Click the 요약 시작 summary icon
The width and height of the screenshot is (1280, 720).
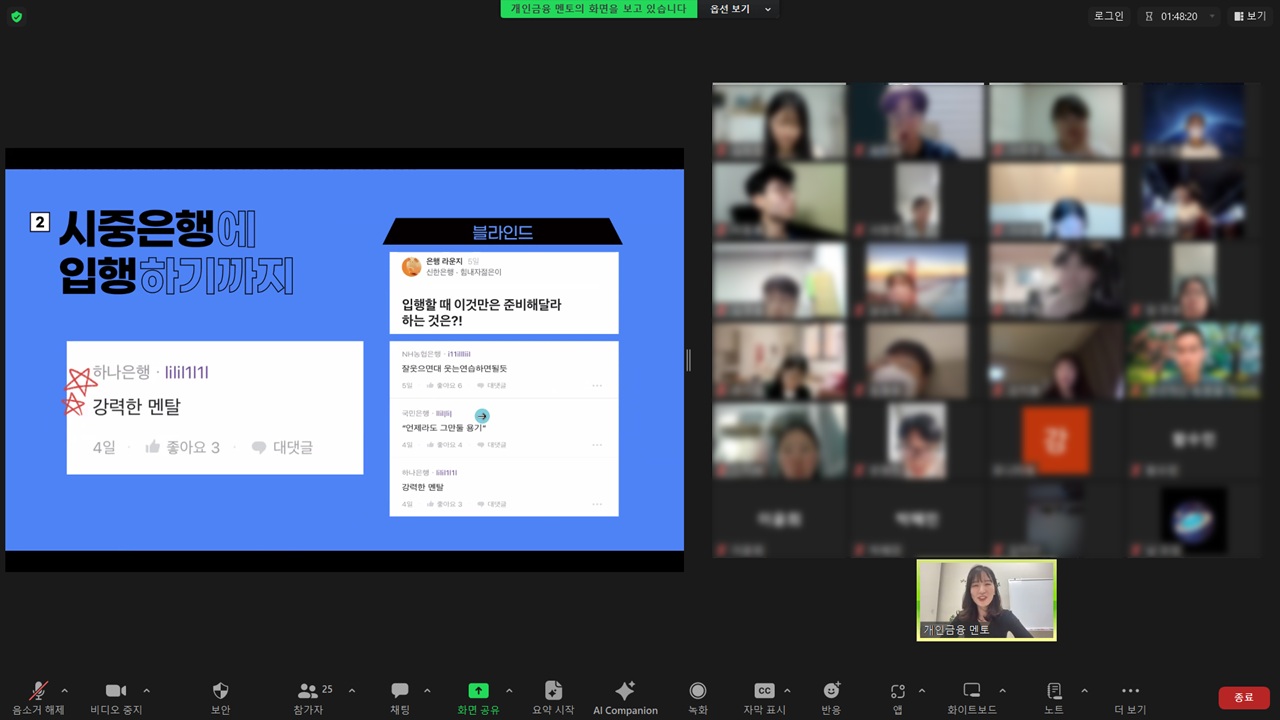click(553, 691)
